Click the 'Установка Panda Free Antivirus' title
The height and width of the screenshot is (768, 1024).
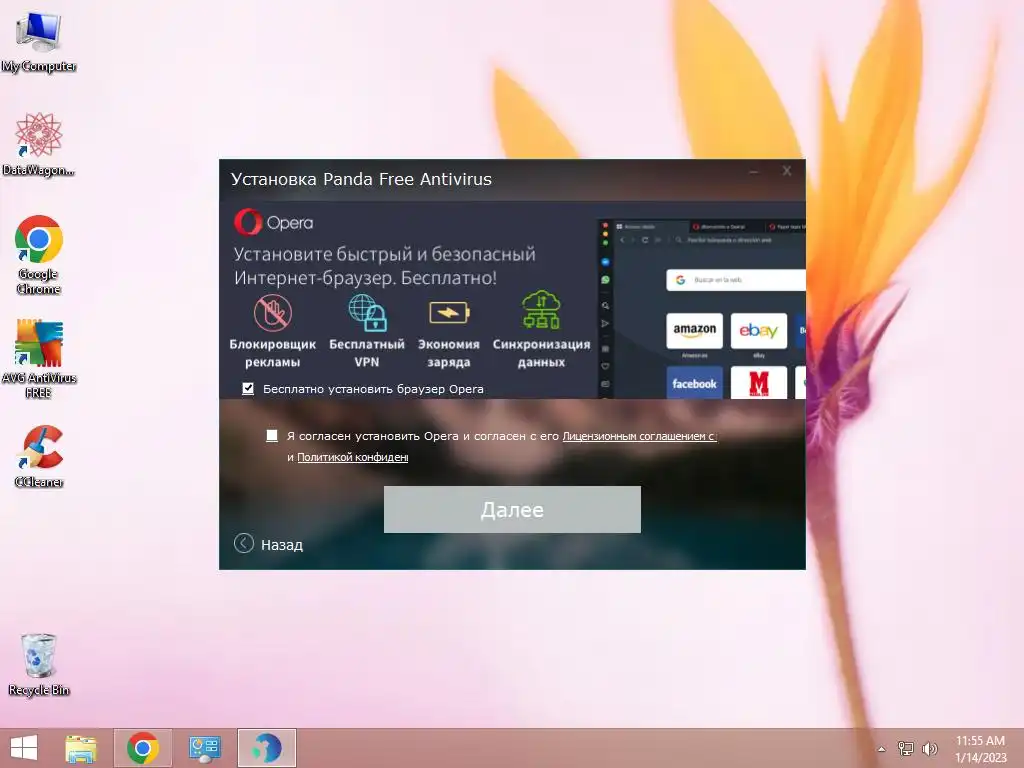pos(361,179)
